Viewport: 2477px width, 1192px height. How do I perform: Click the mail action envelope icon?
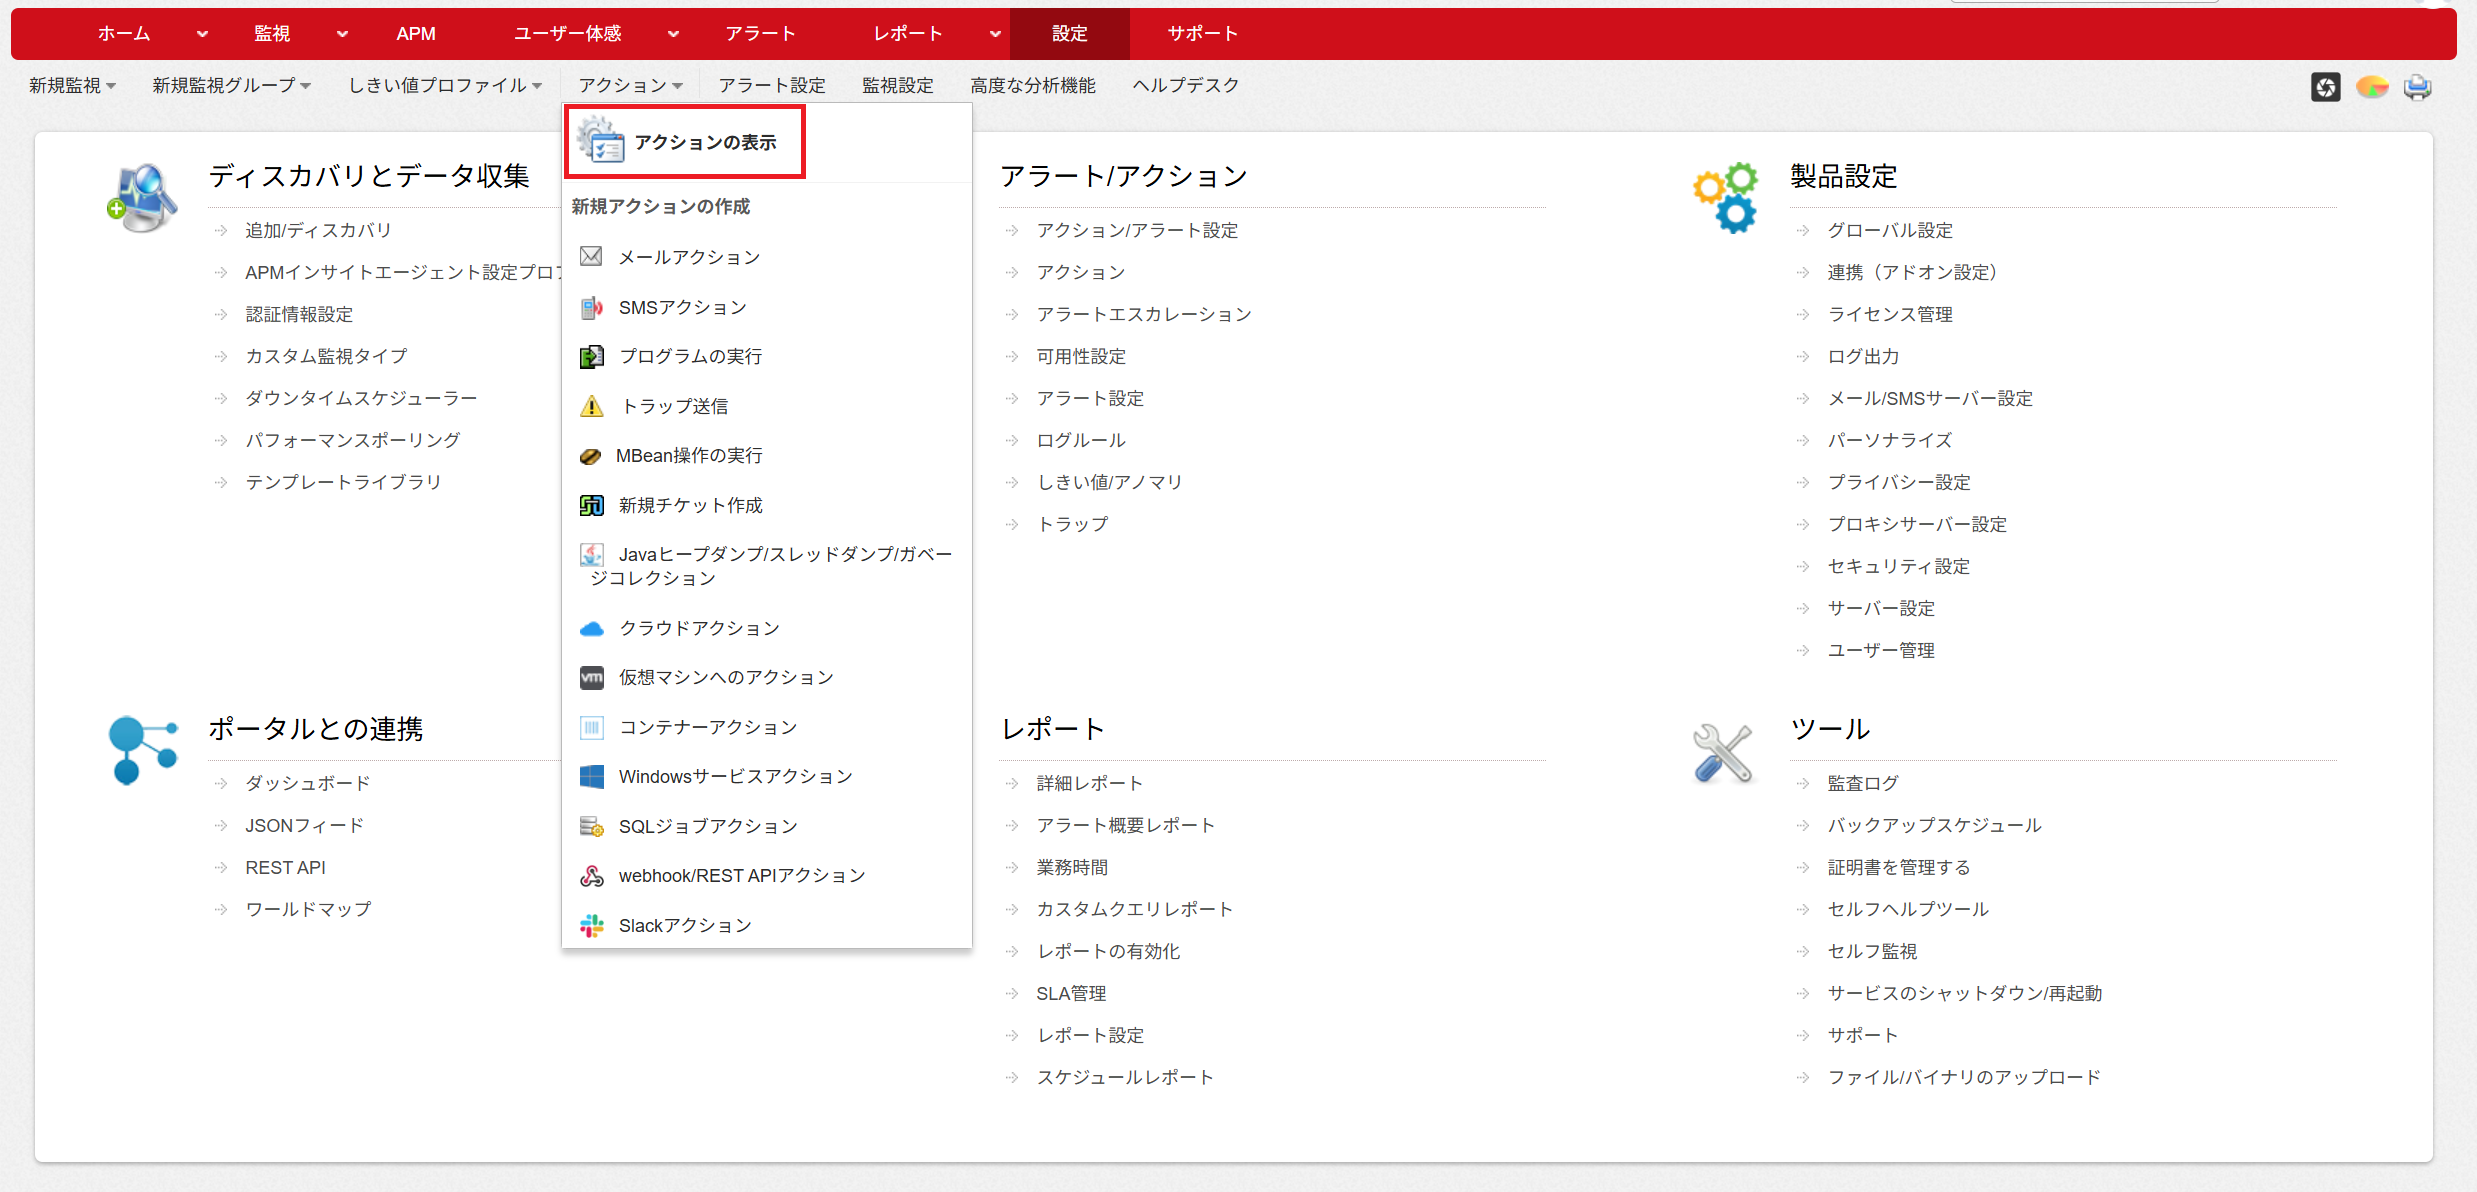(x=591, y=257)
